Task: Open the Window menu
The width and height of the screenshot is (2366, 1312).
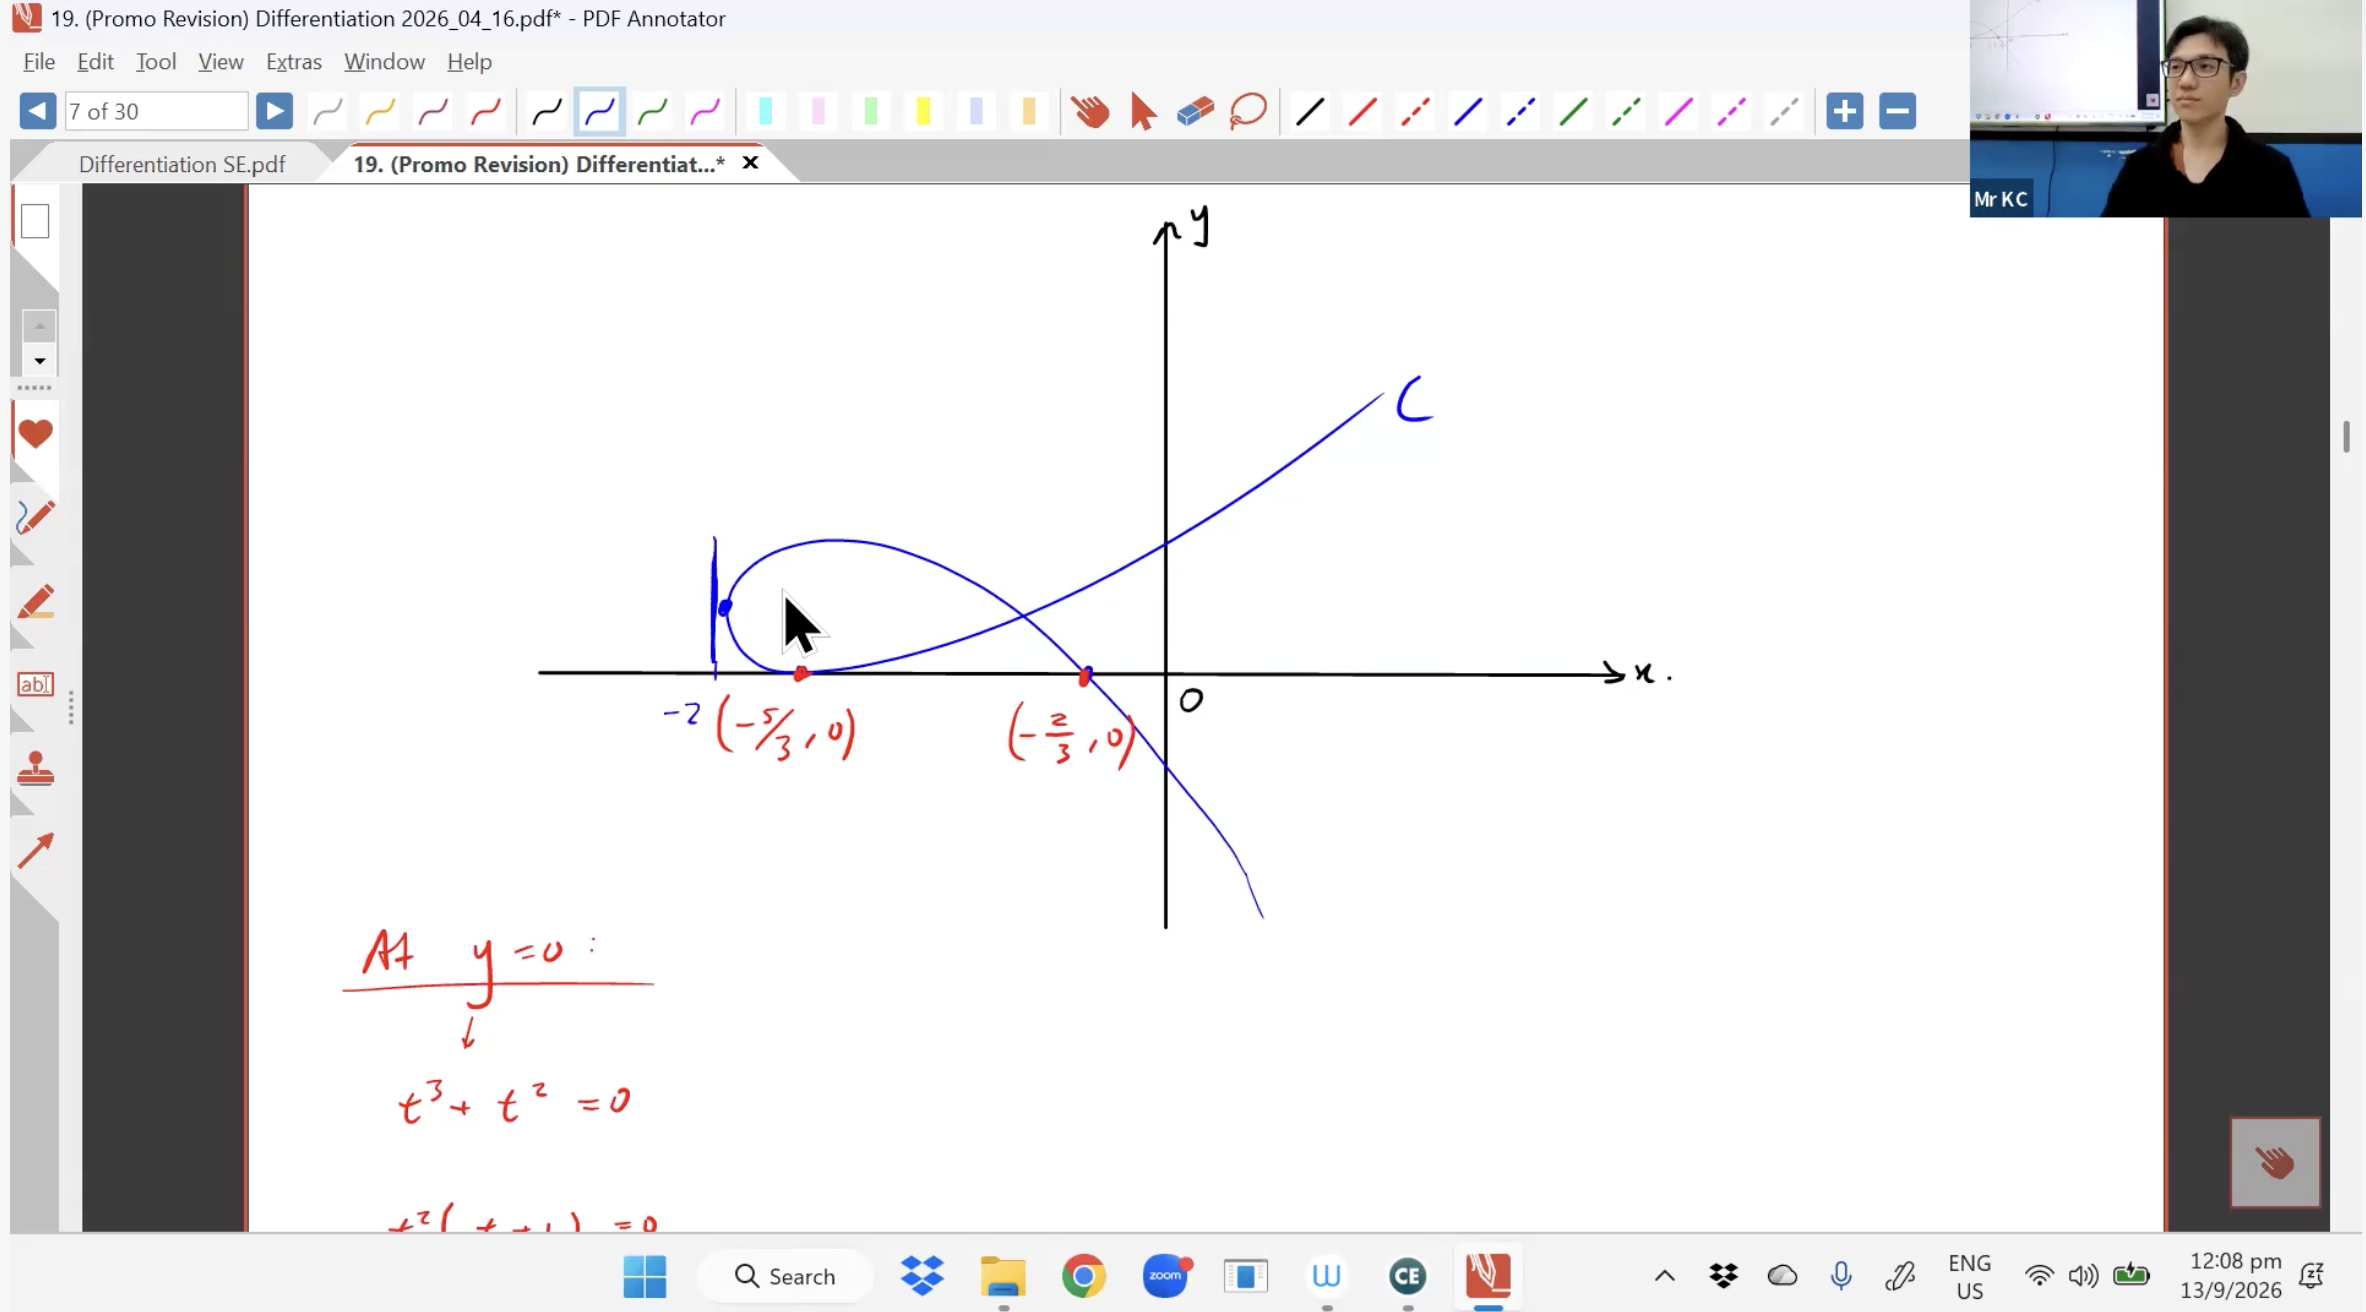Action: [x=385, y=61]
